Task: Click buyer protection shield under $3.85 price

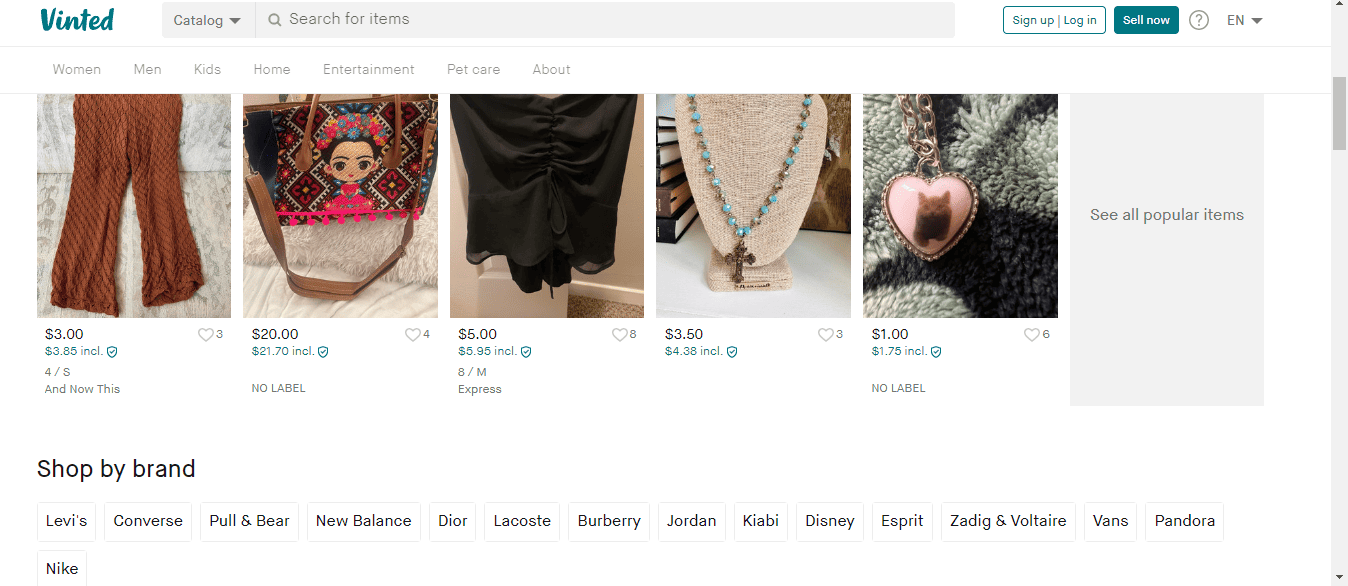Action: pyautogui.click(x=113, y=352)
